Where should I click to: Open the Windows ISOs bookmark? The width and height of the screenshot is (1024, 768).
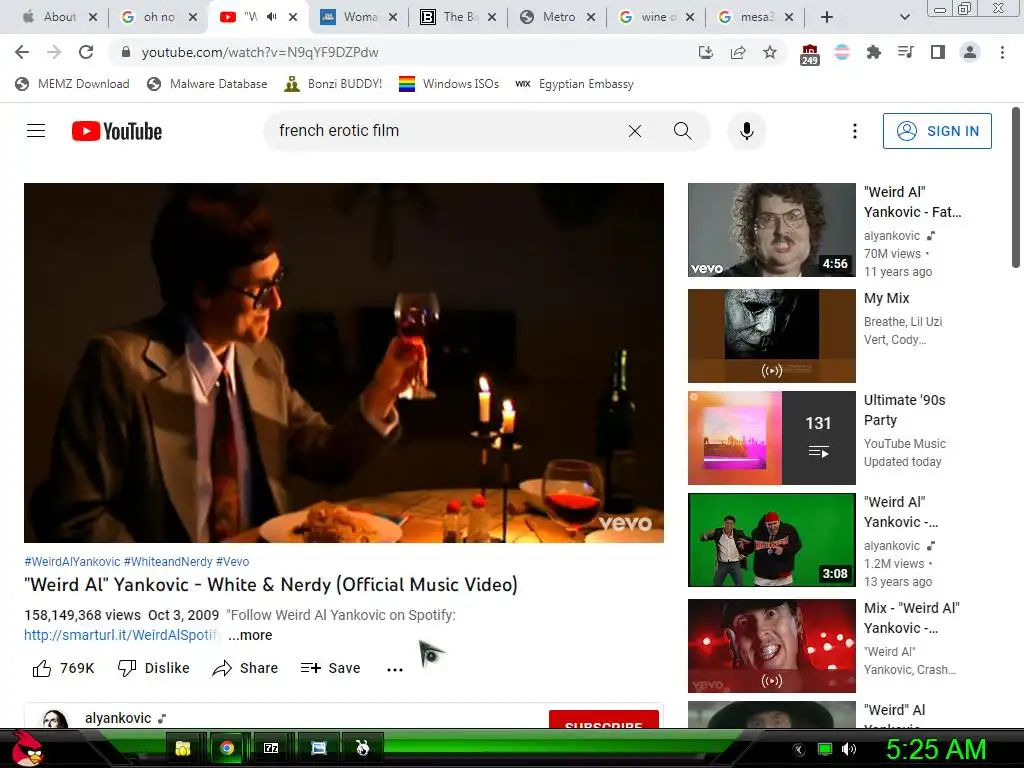coord(449,84)
